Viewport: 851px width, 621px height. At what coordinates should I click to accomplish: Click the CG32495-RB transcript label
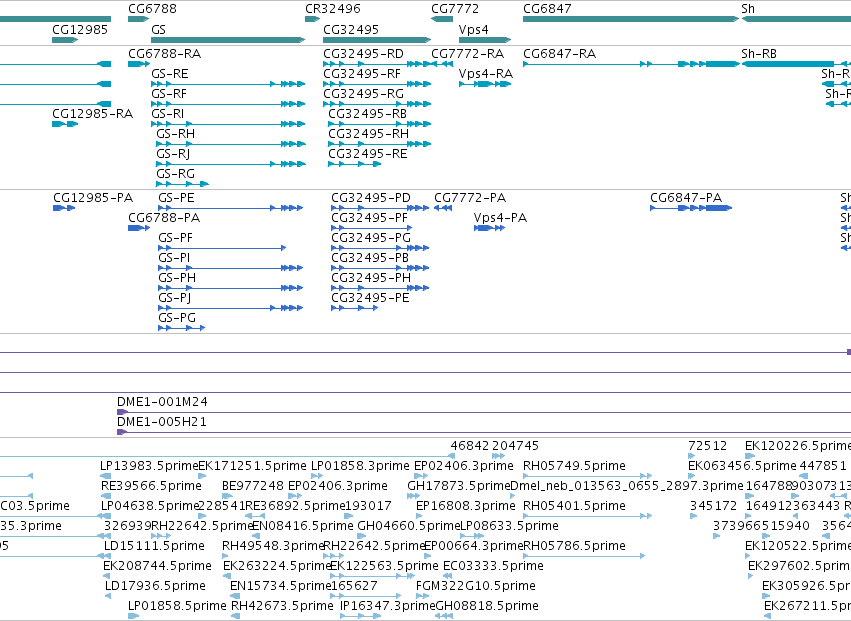367,114
